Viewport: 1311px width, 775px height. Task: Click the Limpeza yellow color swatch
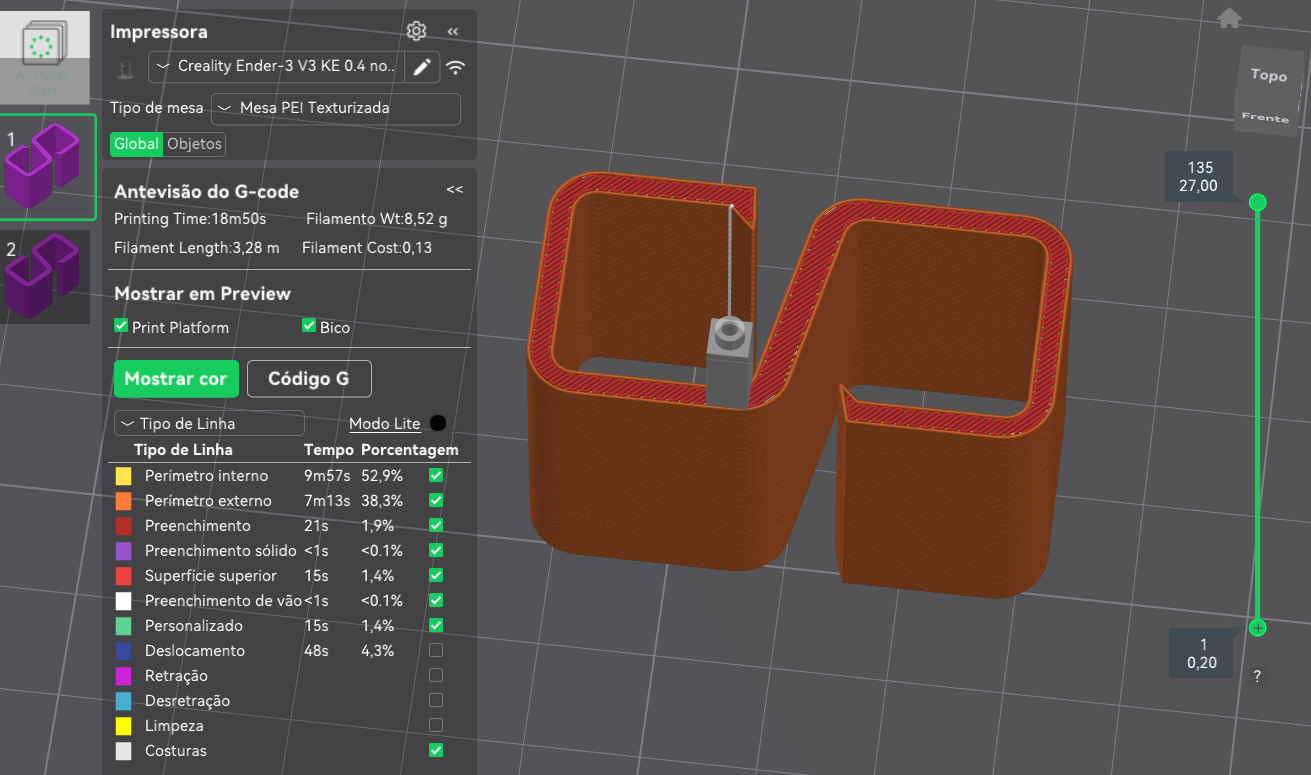[x=124, y=726]
